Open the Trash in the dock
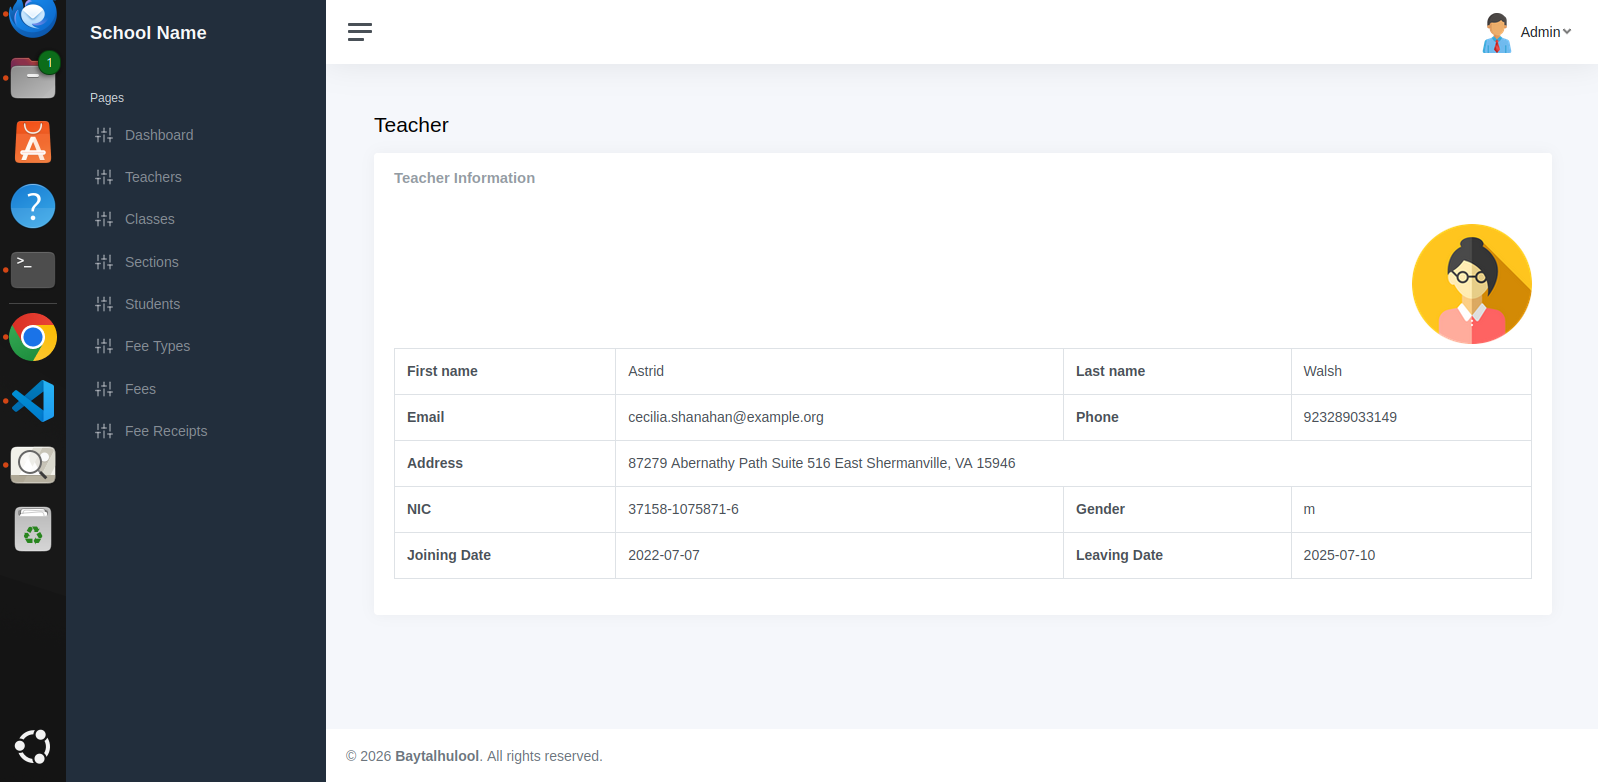This screenshot has height=782, width=1598. click(33, 529)
